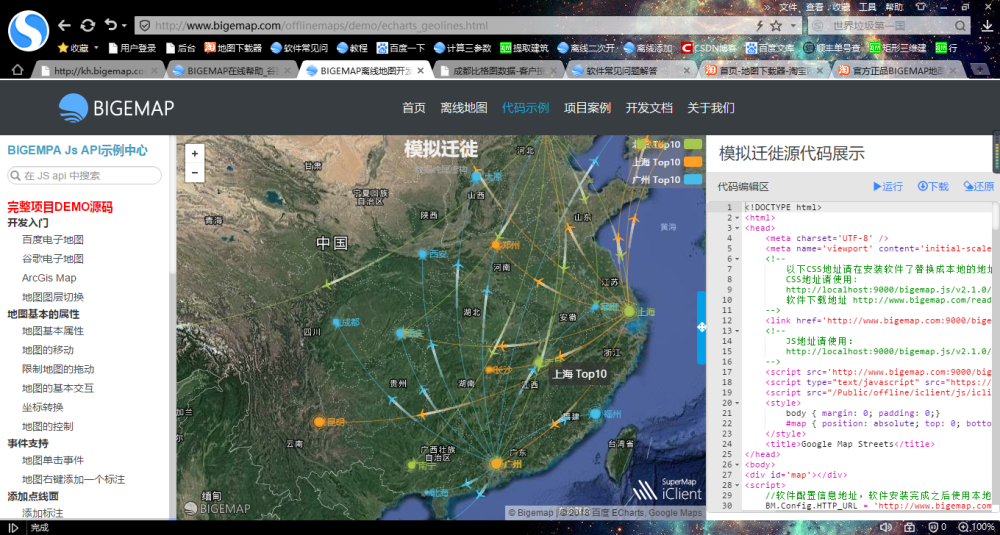Switch to the 成都比格图数据 tab
The height and width of the screenshot is (535, 1000).
(x=497, y=71)
